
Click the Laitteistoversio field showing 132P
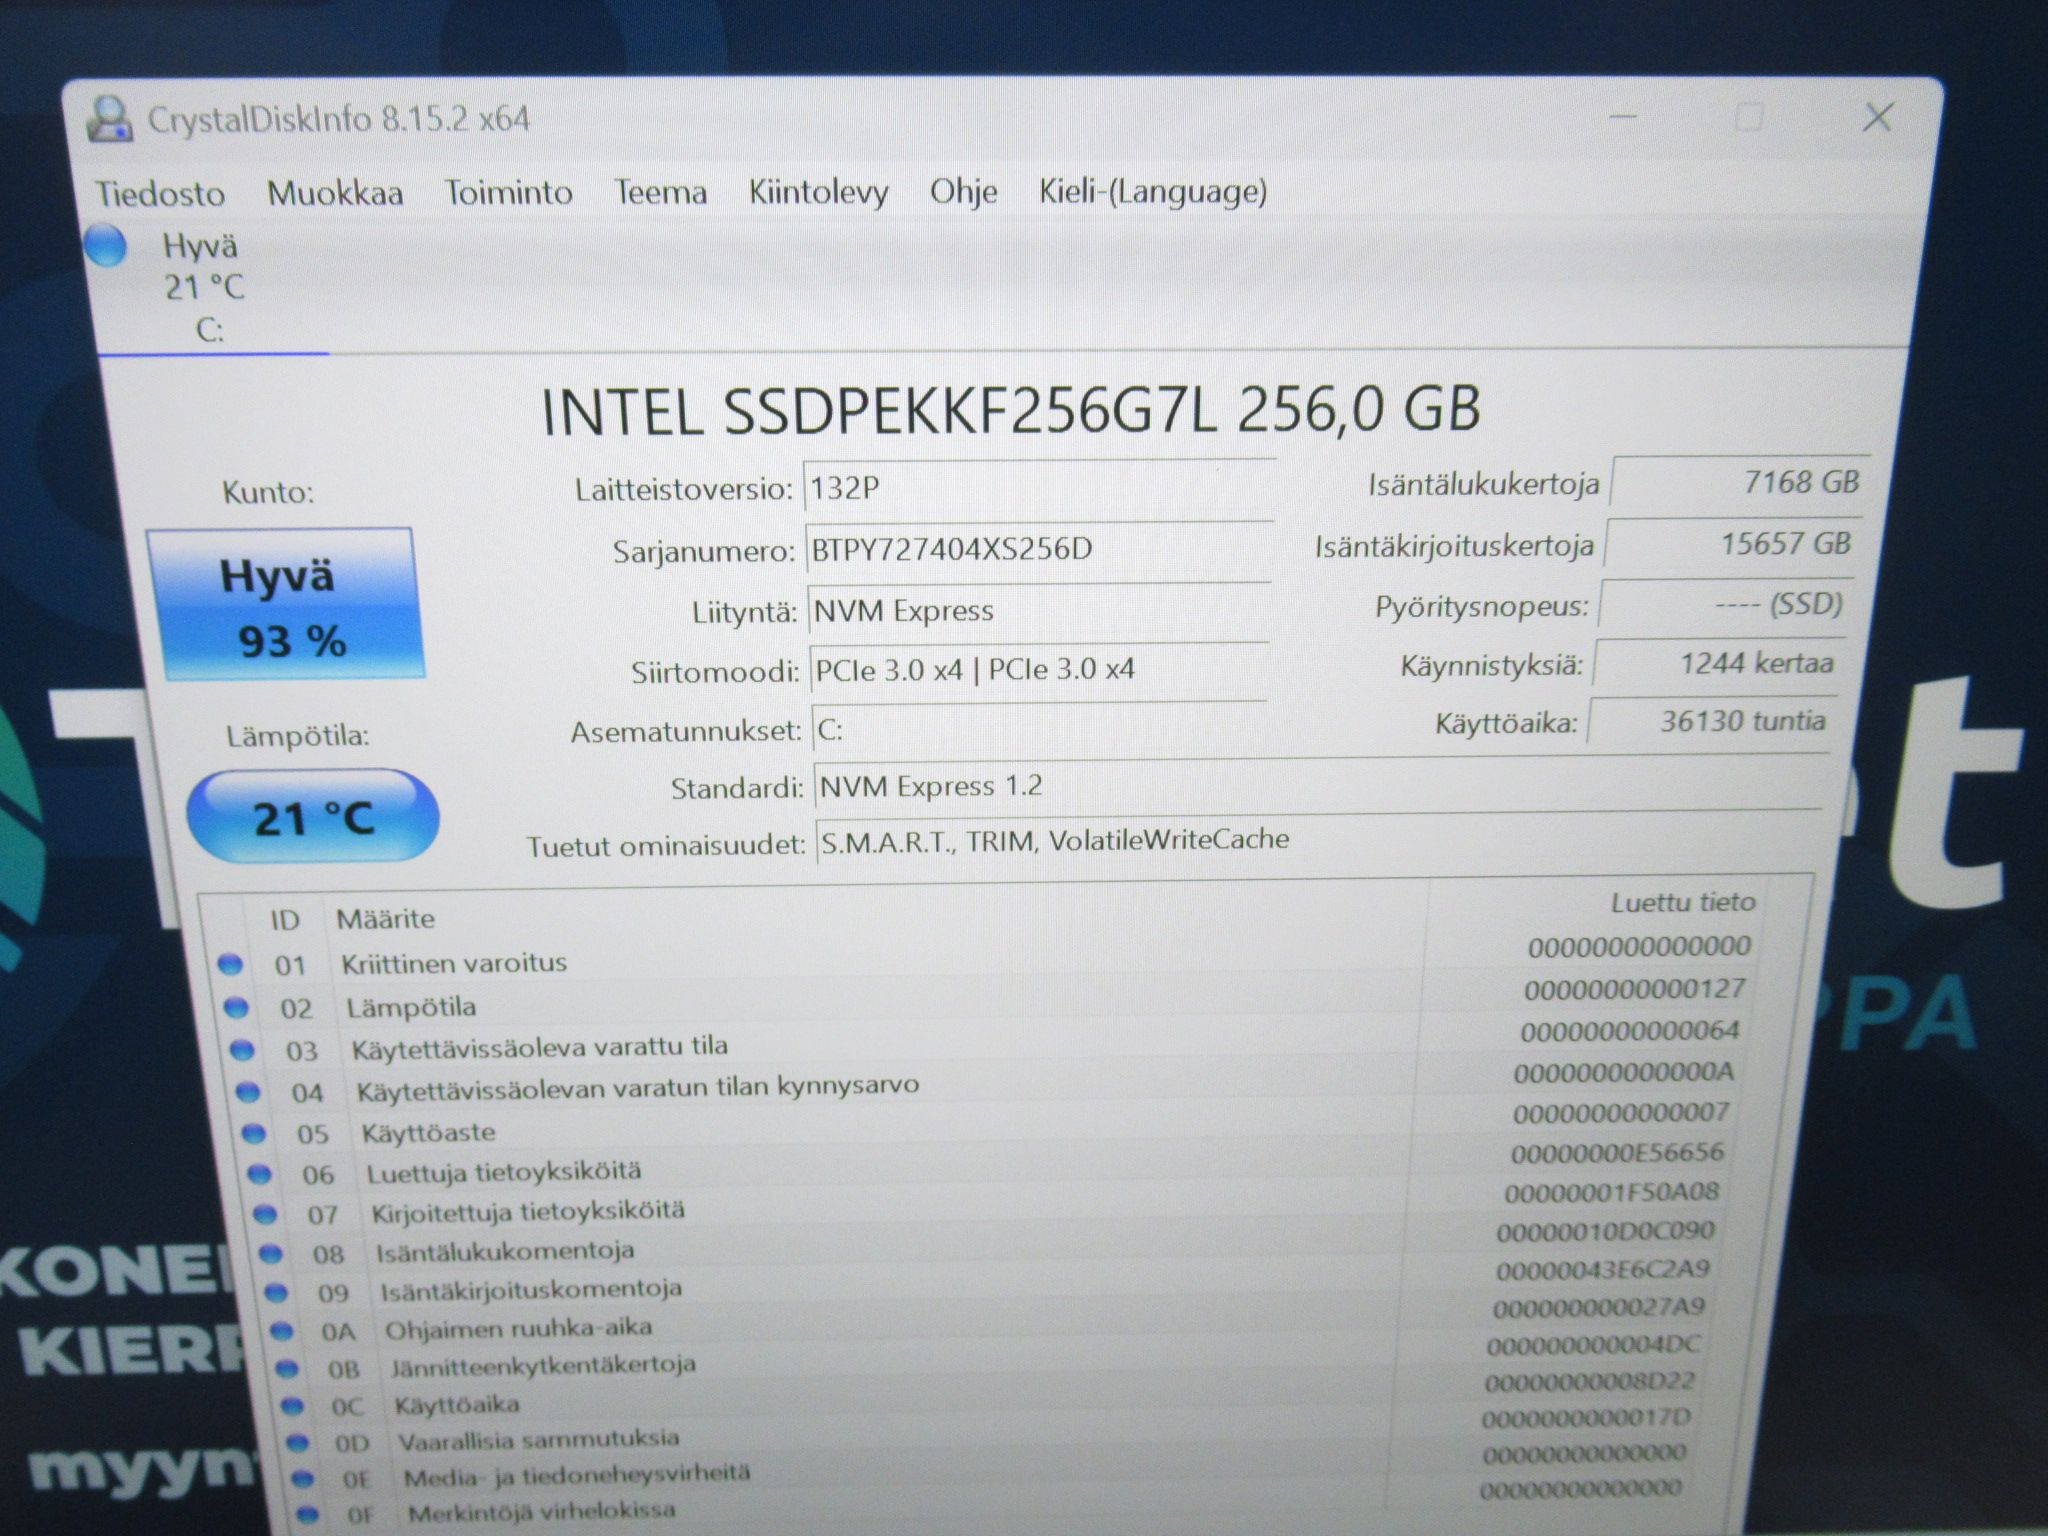click(x=1038, y=488)
